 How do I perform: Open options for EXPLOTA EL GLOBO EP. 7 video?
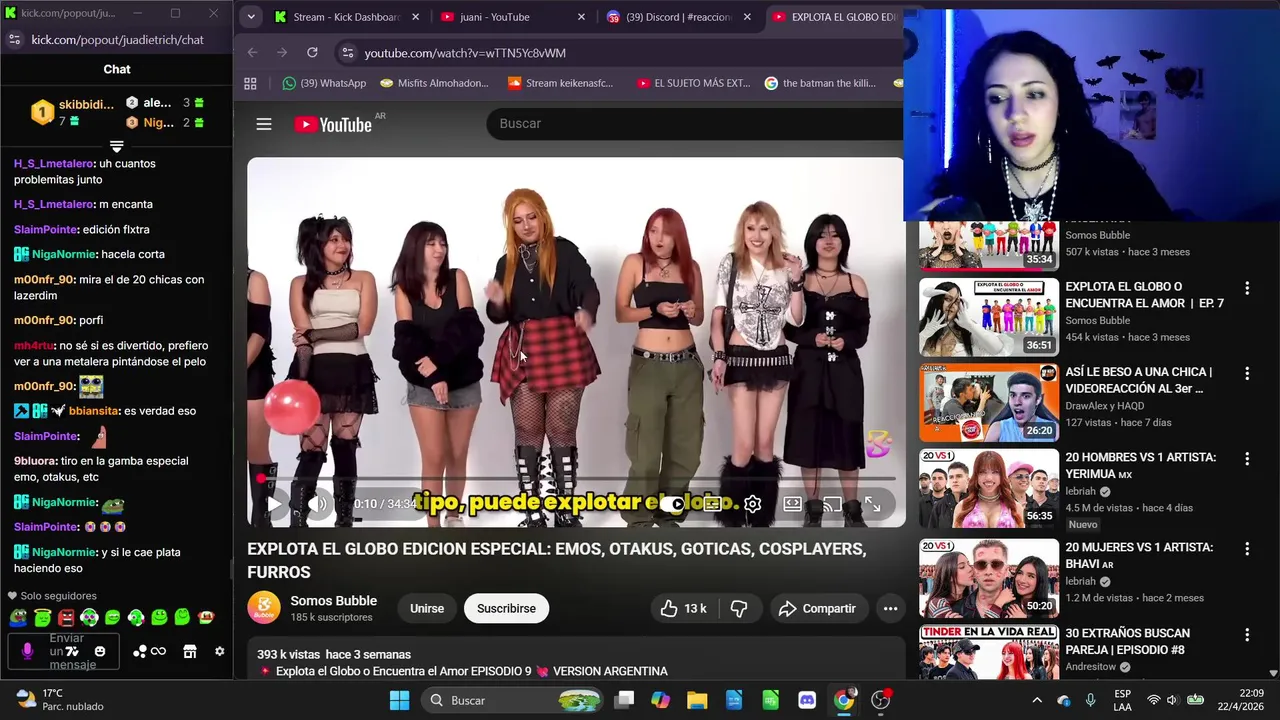click(x=1246, y=288)
